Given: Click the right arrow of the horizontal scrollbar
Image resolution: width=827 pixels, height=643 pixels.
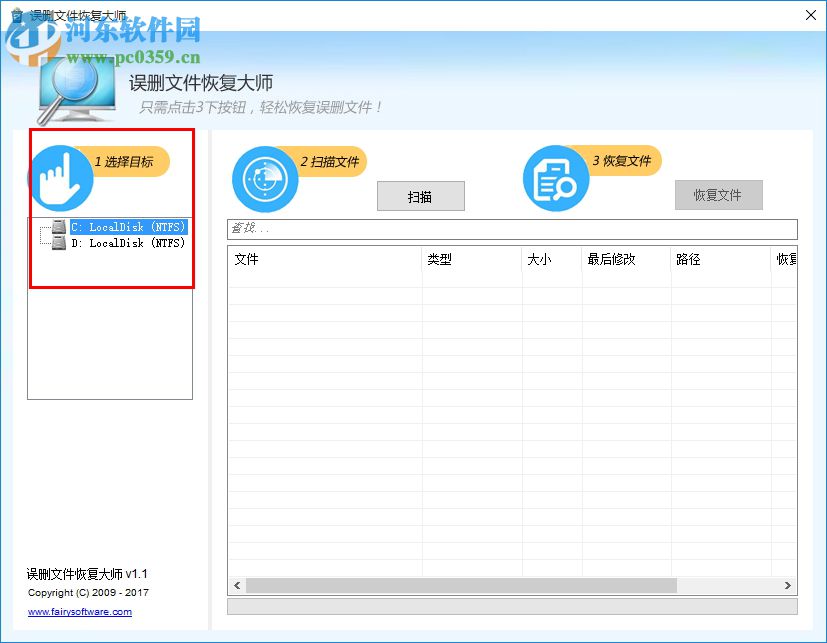Looking at the screenshot, I should 786,585.
